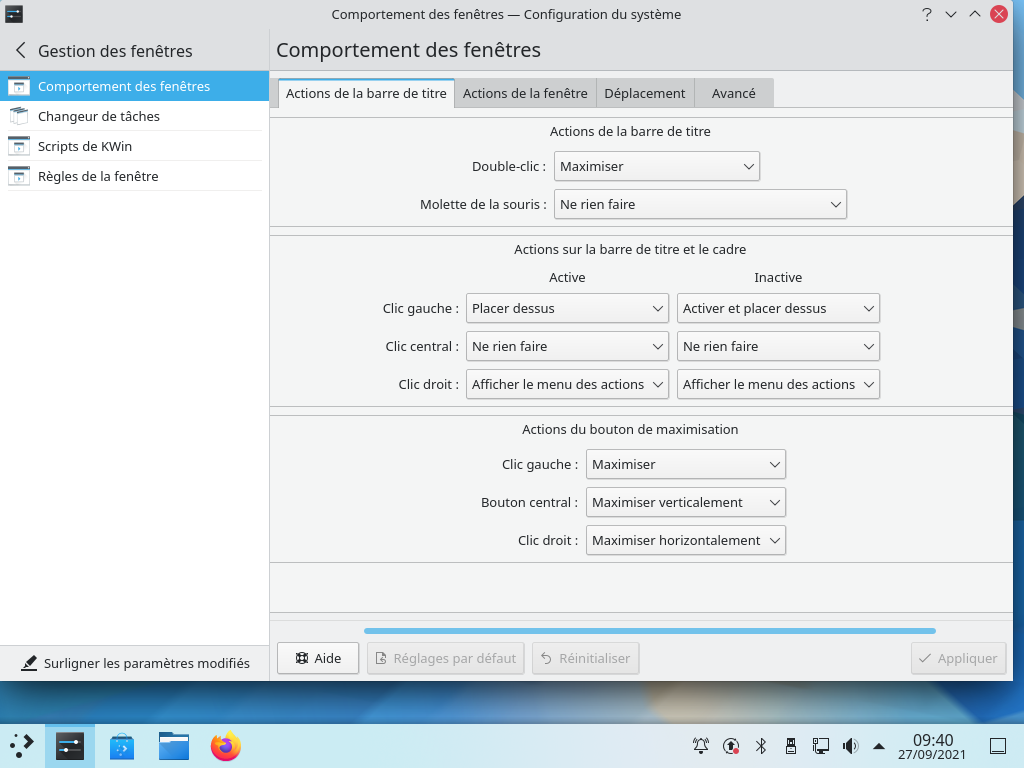Go back from Gestion des fenêtres
The width and height of the screenshot is (1024, 768).
tap(21, 50)
